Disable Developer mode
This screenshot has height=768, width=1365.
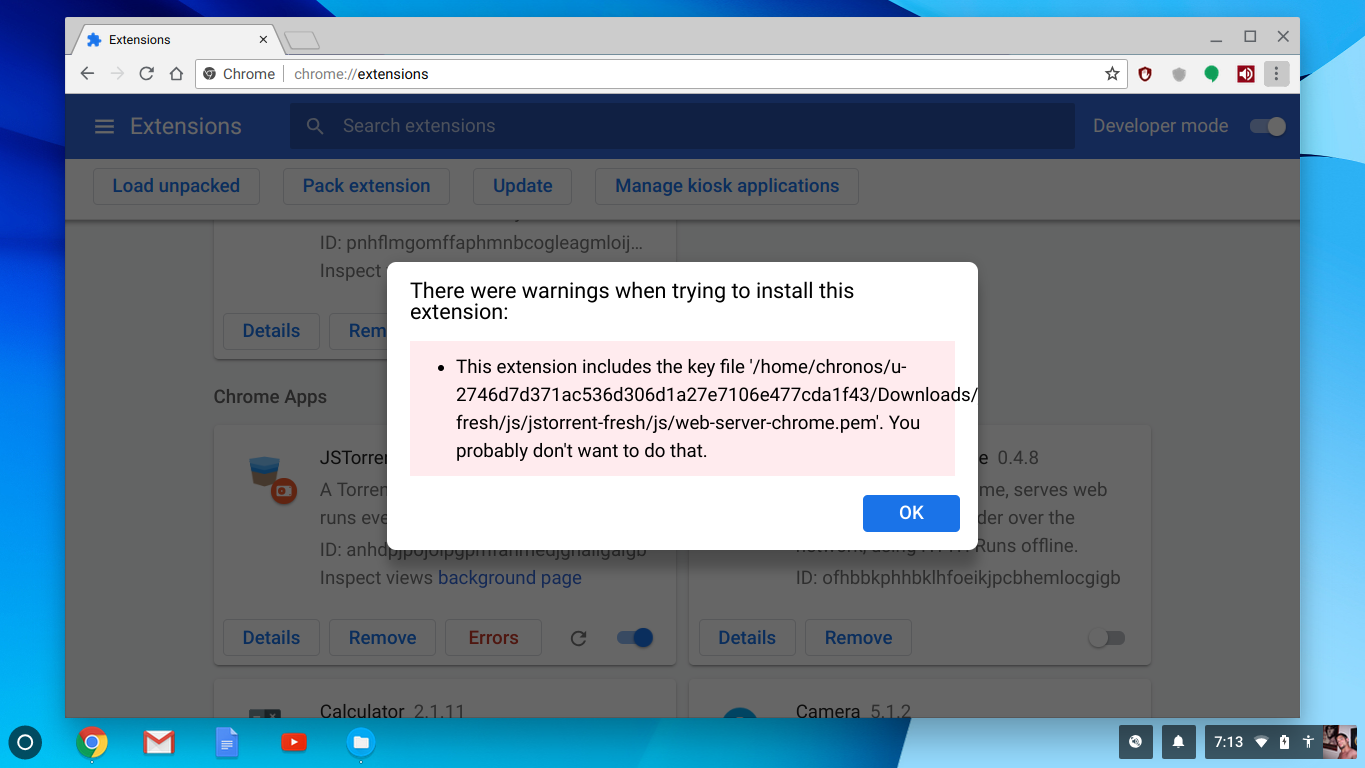pyautogui.click(x=1266, y=126)
